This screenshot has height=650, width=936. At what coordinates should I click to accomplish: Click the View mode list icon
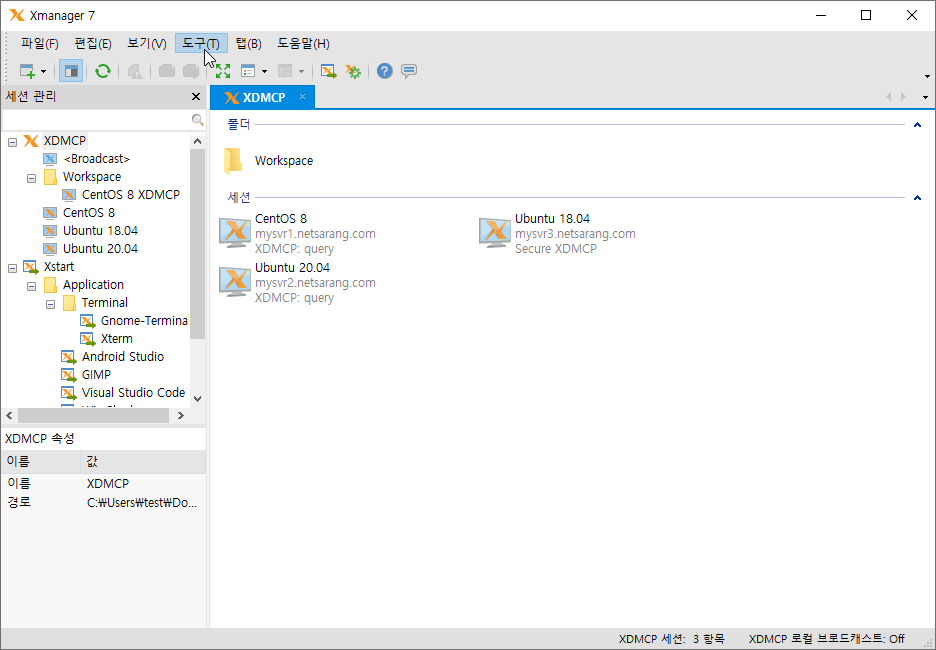248,72
